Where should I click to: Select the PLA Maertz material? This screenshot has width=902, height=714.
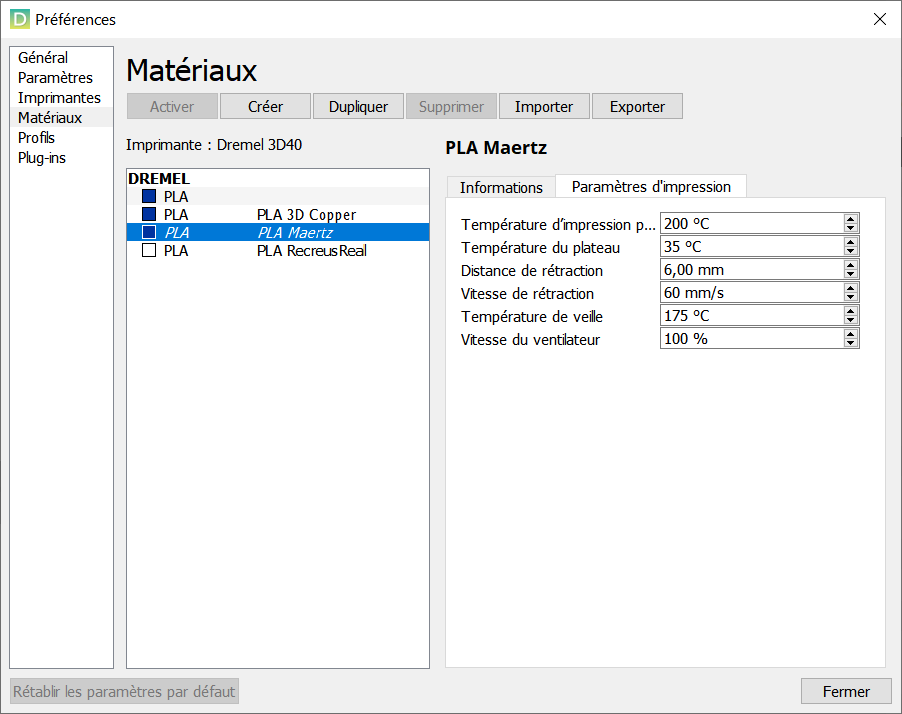coord(278,232)
